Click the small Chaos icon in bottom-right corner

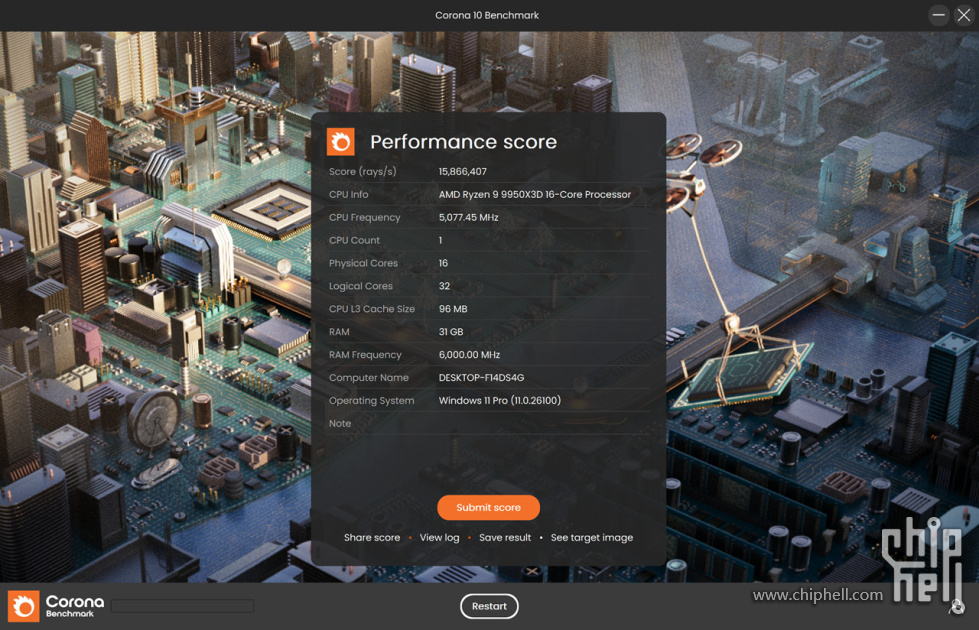[957, 606]
